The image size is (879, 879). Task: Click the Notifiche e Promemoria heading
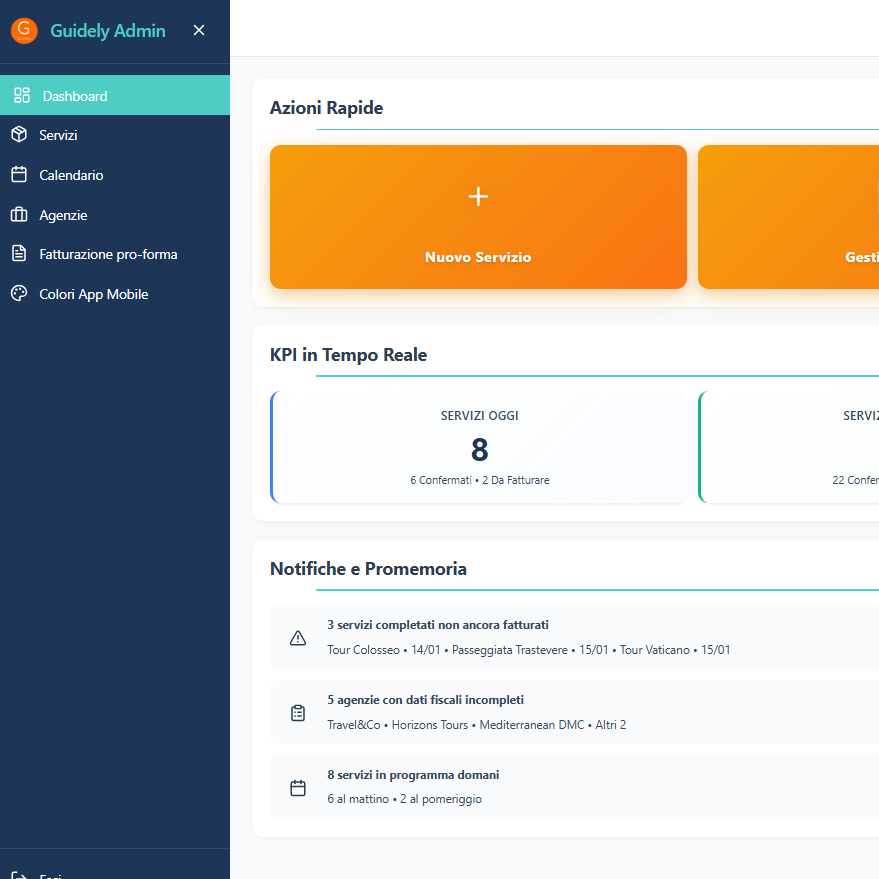point(368,569)
